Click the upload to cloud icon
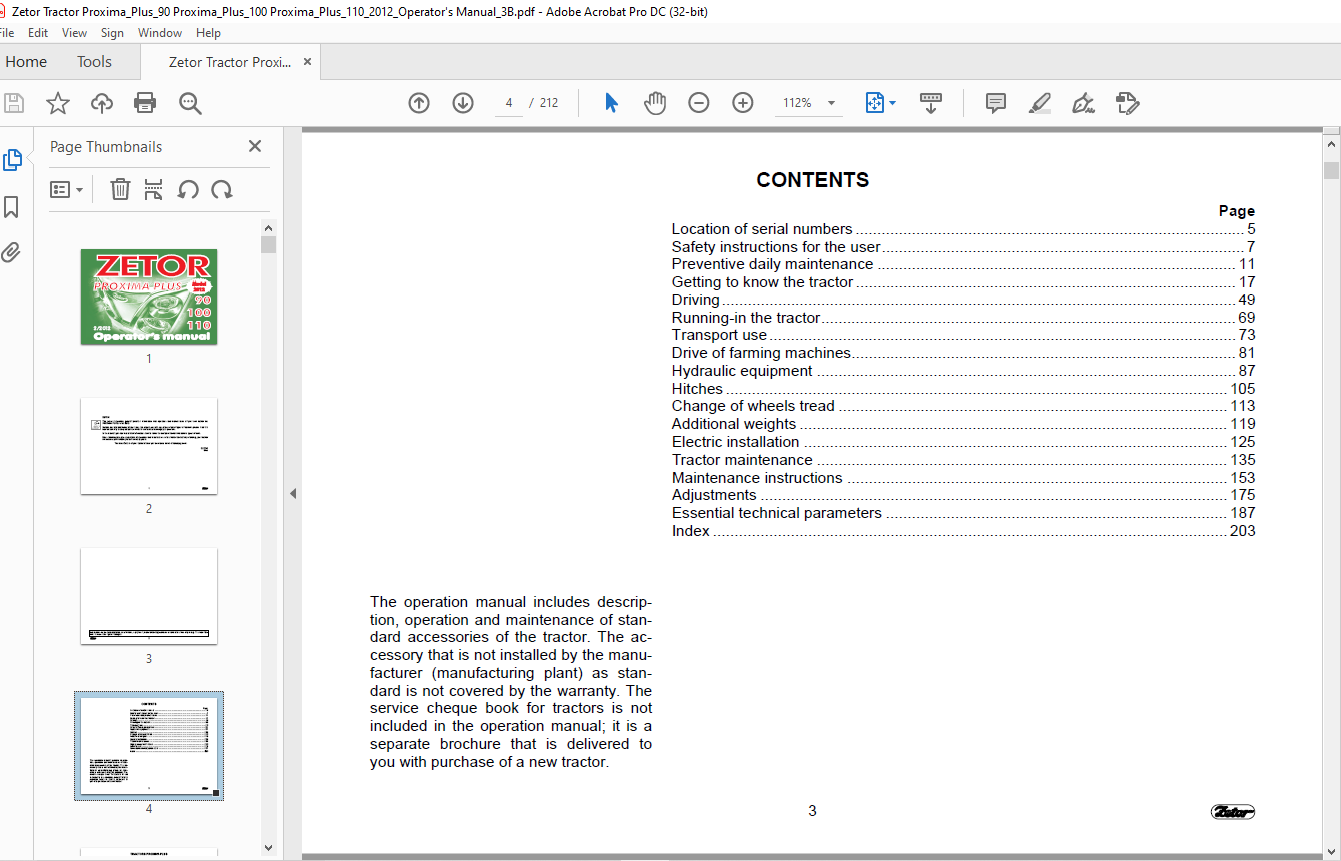The width and height of the screenshot is (1341, 861). tap(101, 103)
